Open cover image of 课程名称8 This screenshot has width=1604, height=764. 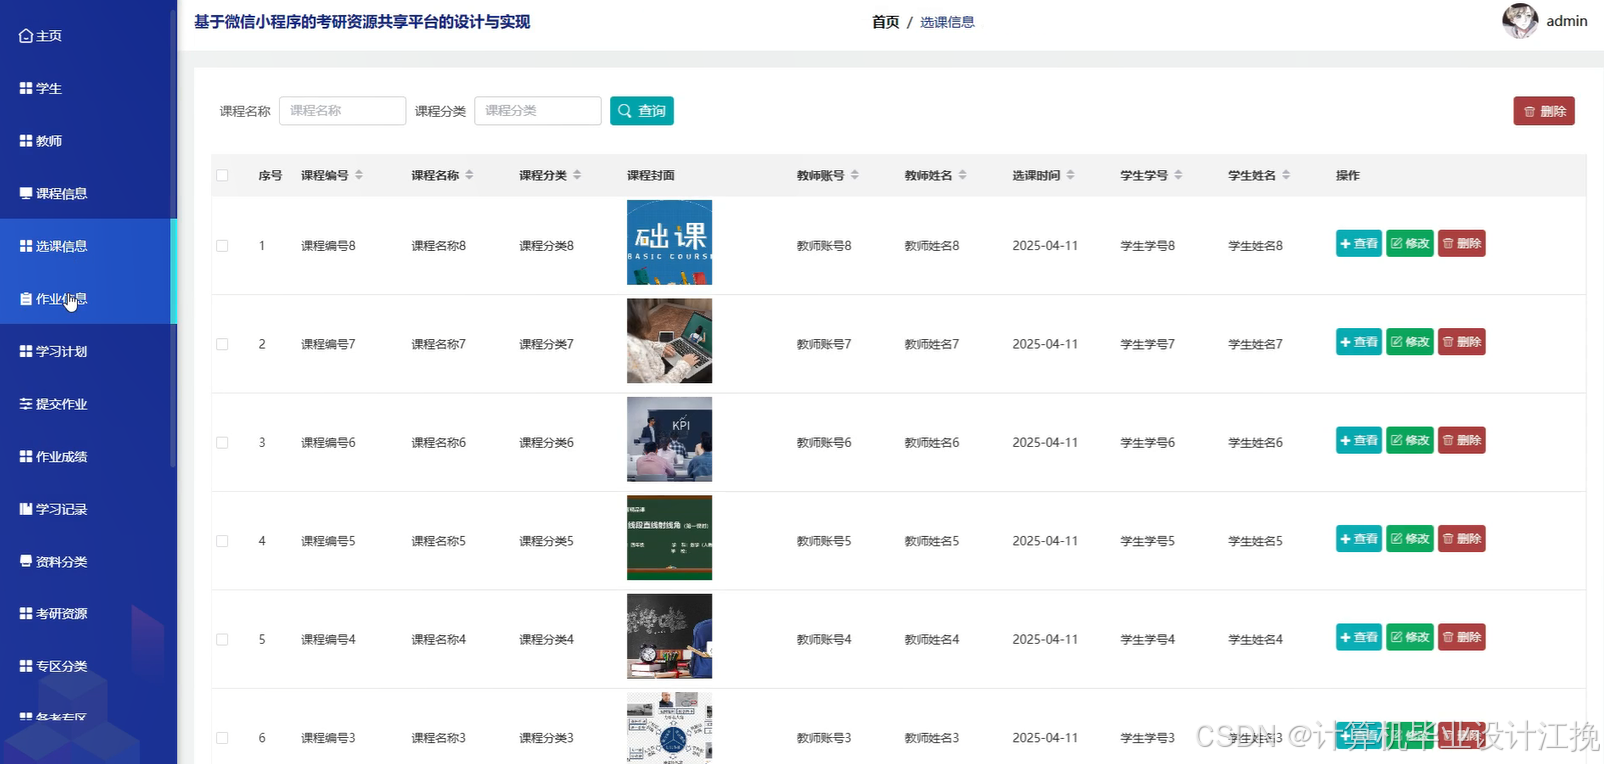(669, 242)
